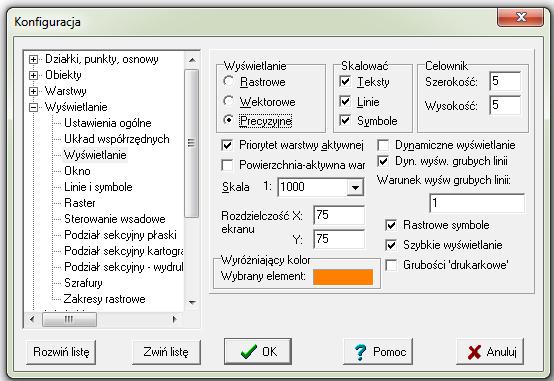Open the Skala dropdown list
Image resolution: width=554 pixels, height=381 pixels.
(x=355, y=187)
